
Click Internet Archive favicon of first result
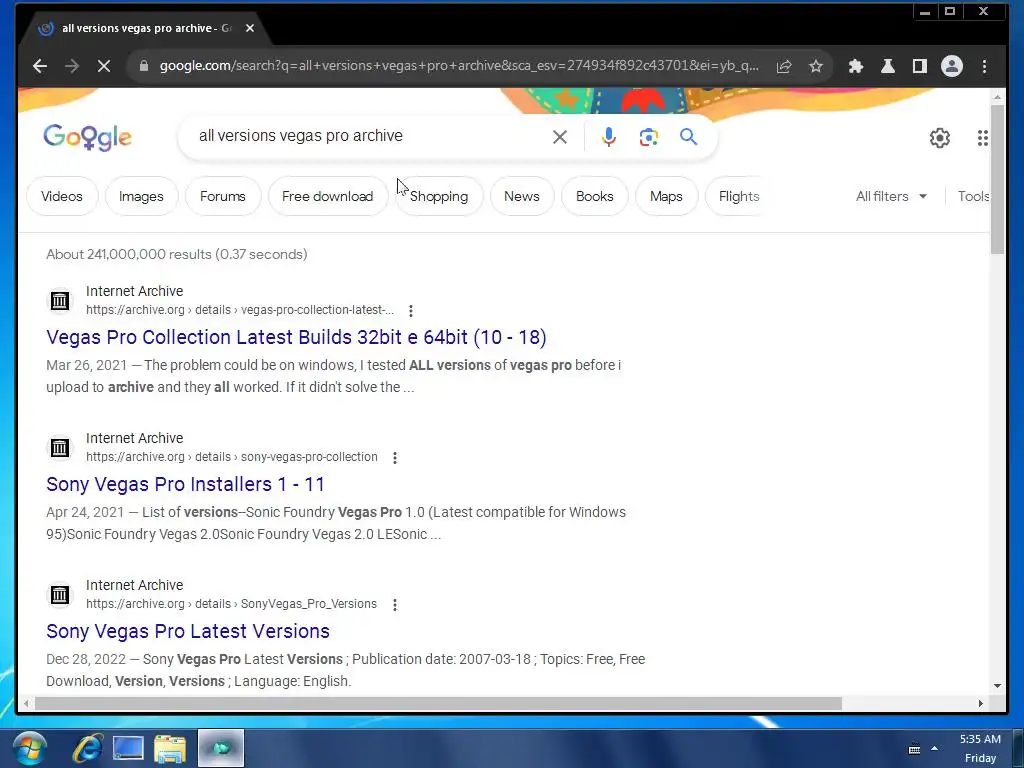tap(60, 300)
